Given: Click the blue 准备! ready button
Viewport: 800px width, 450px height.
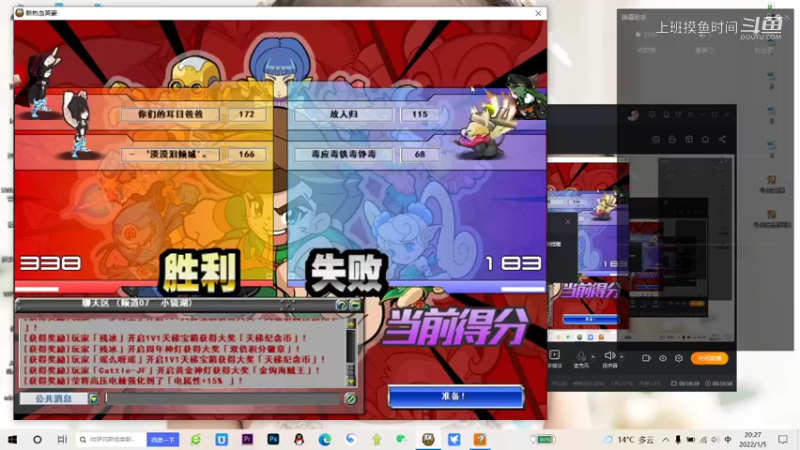Looking at the screenshot, I should coord(456,396).
